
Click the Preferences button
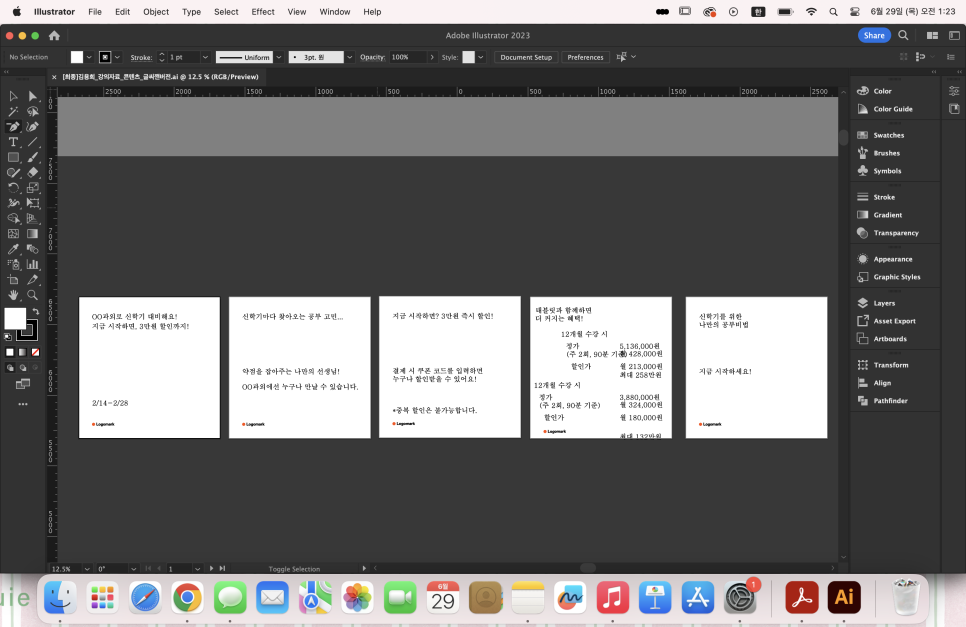585,57
